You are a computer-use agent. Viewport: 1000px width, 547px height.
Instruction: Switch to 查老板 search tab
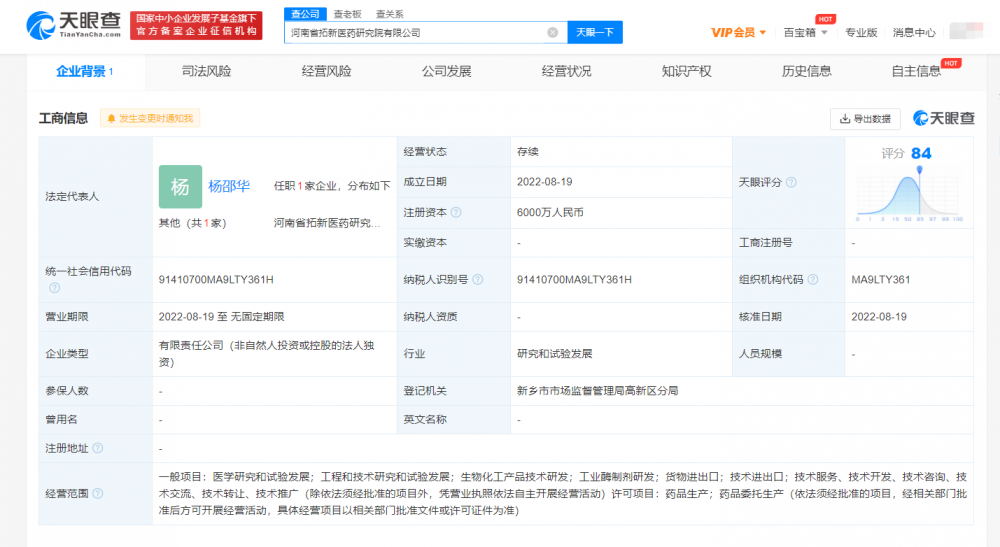[x=348, y=14]
